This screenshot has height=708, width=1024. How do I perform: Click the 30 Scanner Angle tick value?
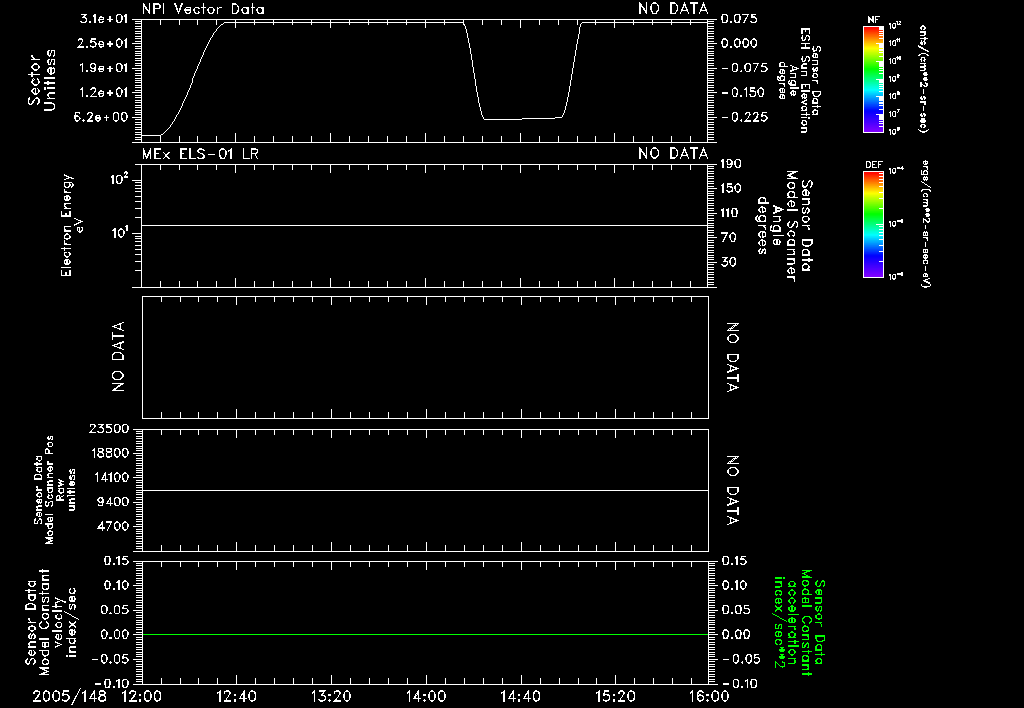(x=728, y=262)
